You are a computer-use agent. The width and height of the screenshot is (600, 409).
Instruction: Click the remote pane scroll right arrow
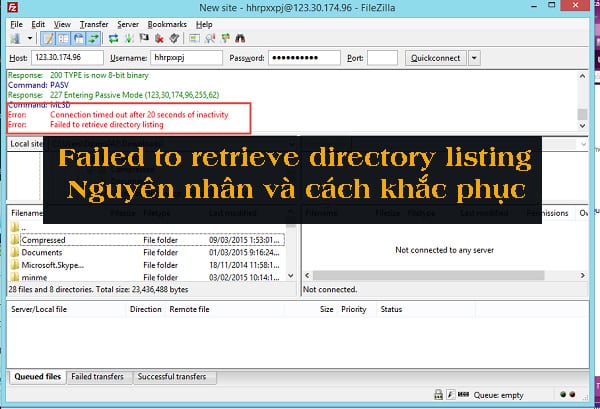click(583, 275)
